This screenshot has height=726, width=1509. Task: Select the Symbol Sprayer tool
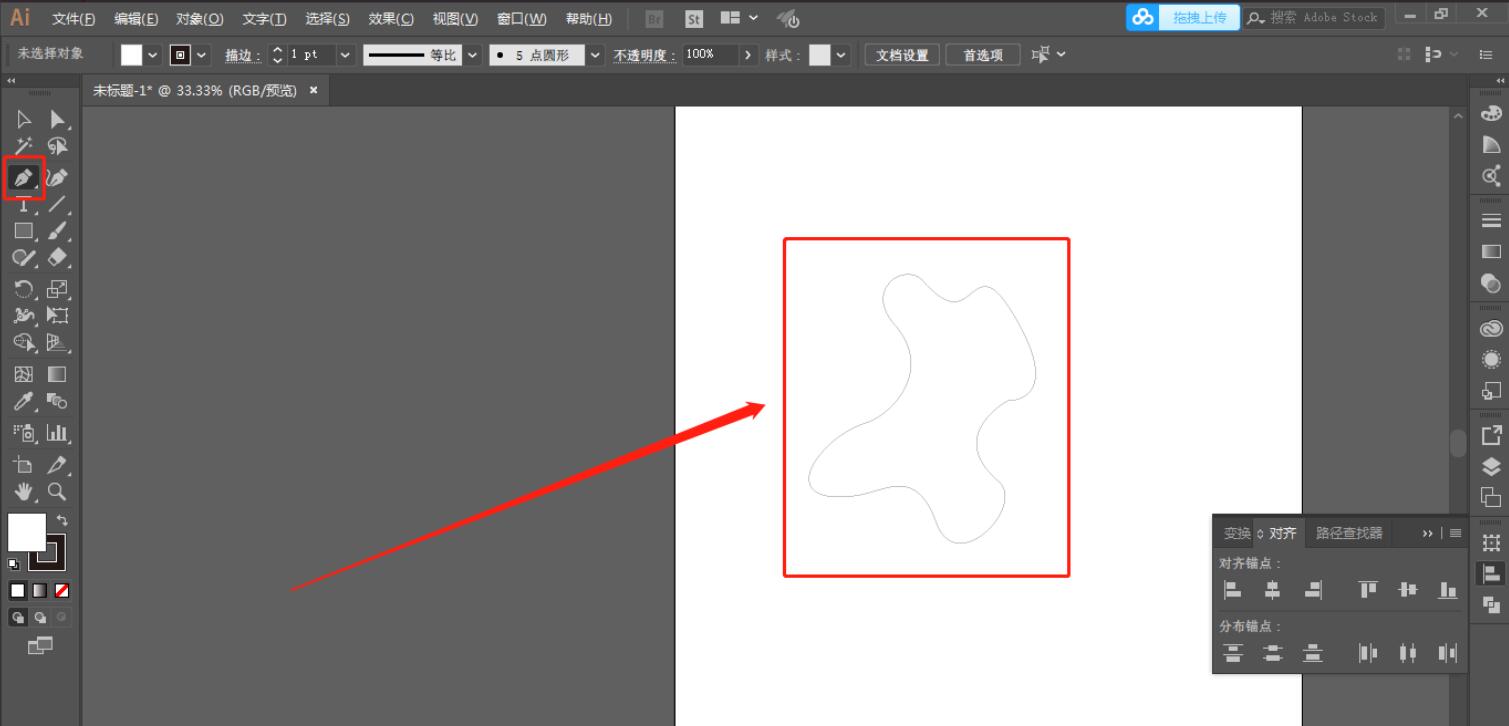[24, 433]
